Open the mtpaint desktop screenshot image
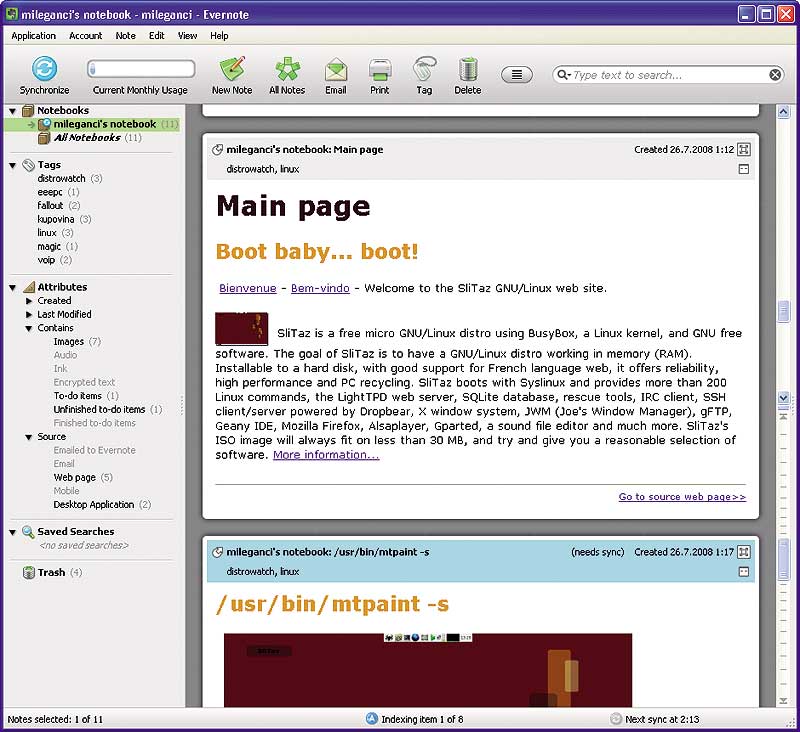800x732 pixels. click(x=428, y=670)
